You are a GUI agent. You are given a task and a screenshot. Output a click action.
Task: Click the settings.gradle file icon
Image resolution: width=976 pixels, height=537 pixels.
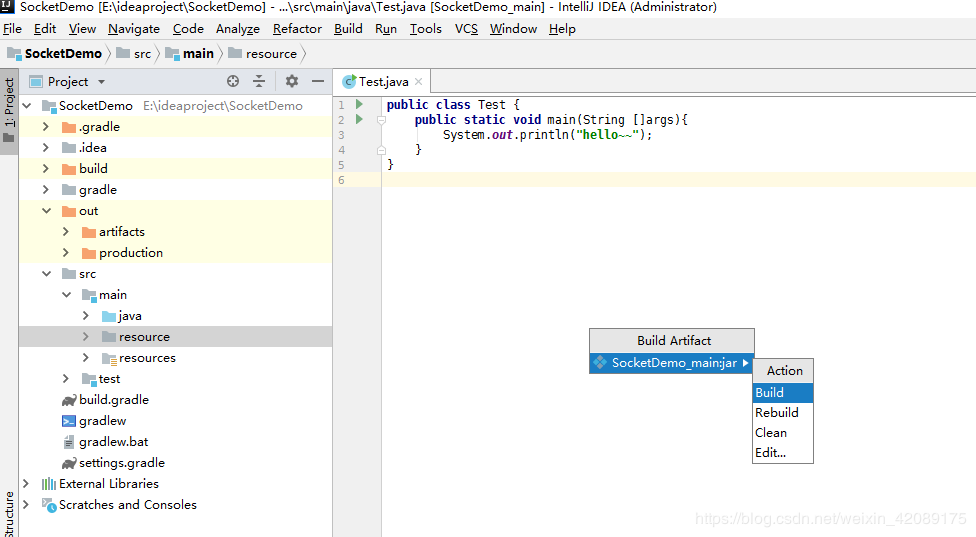point(68,464)
